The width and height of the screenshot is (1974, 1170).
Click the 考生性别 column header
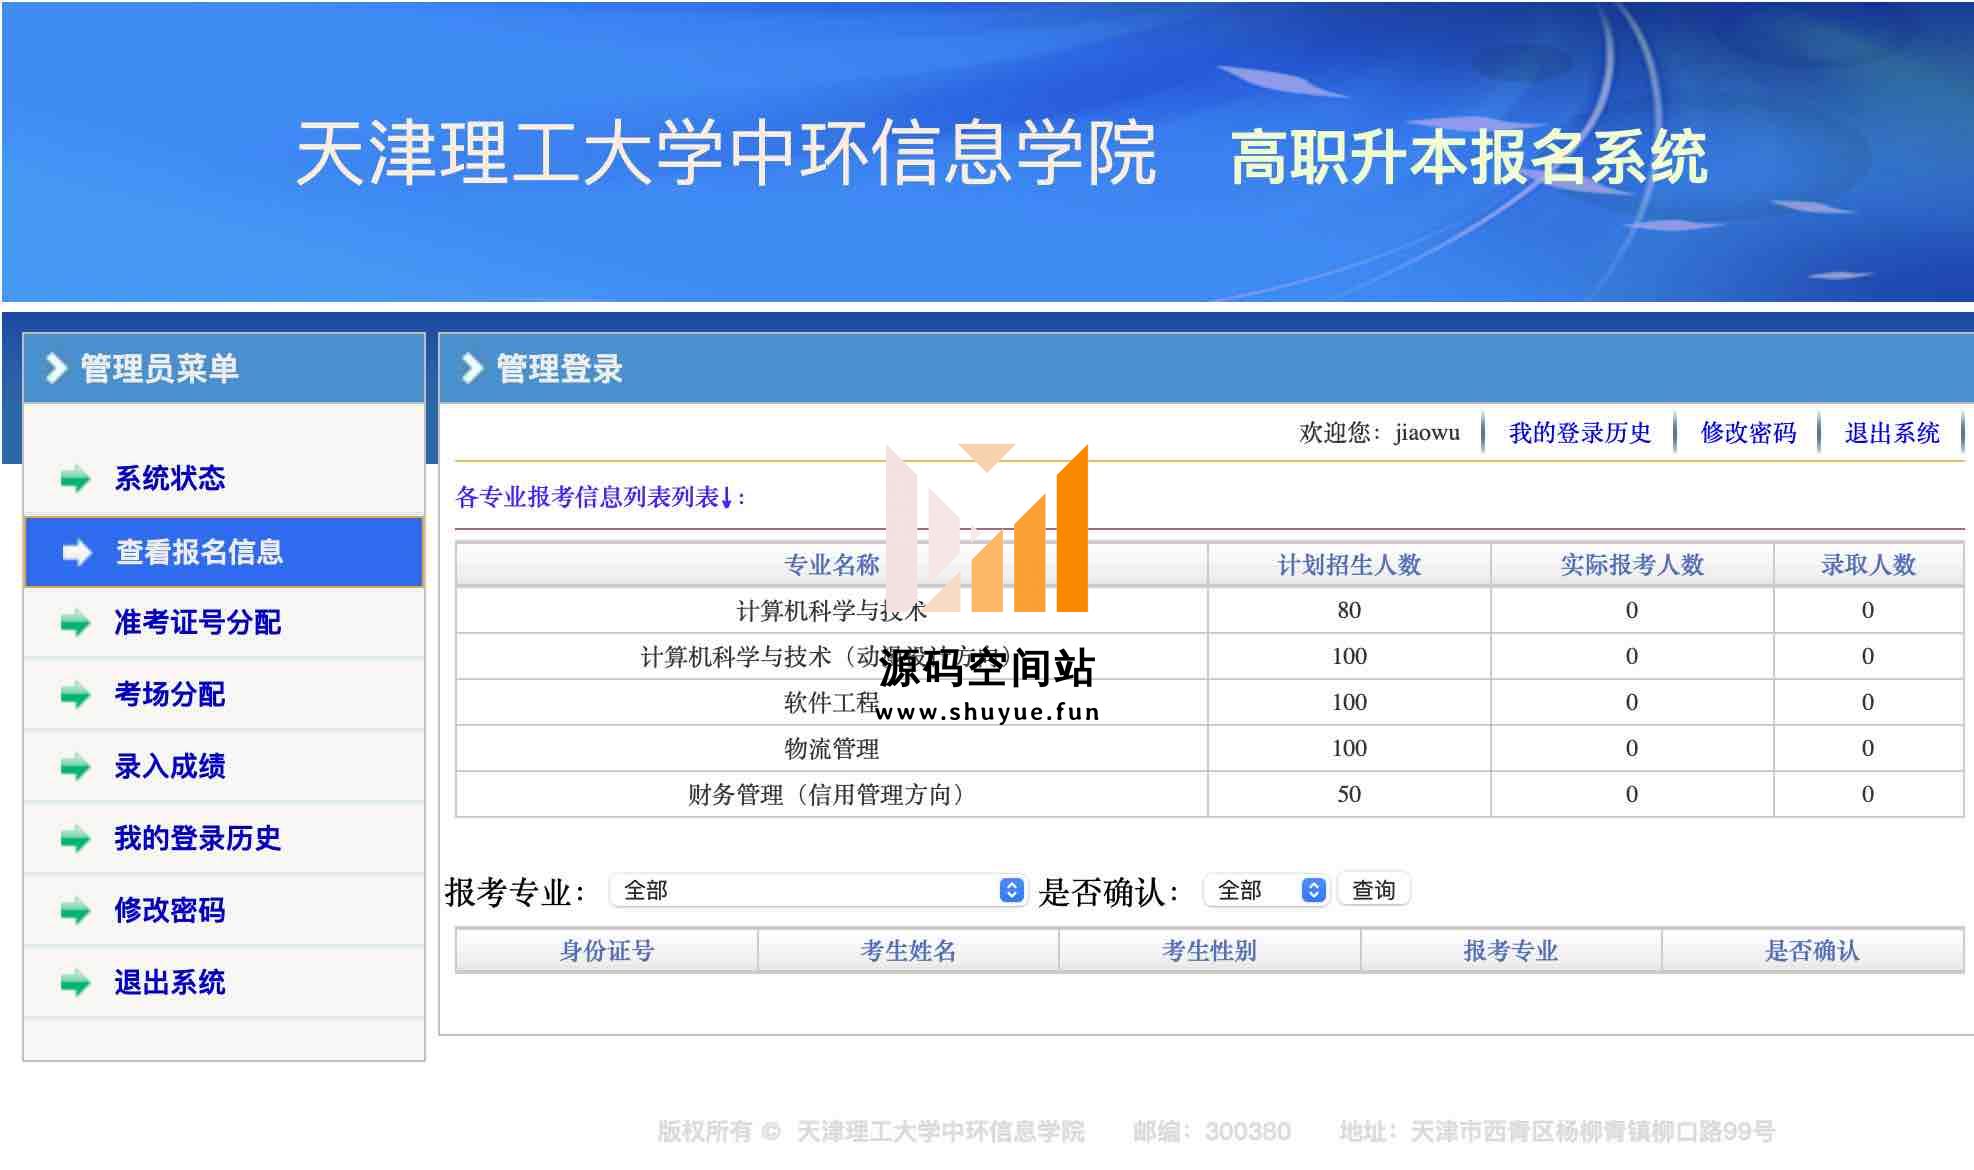pos(1209,951)
